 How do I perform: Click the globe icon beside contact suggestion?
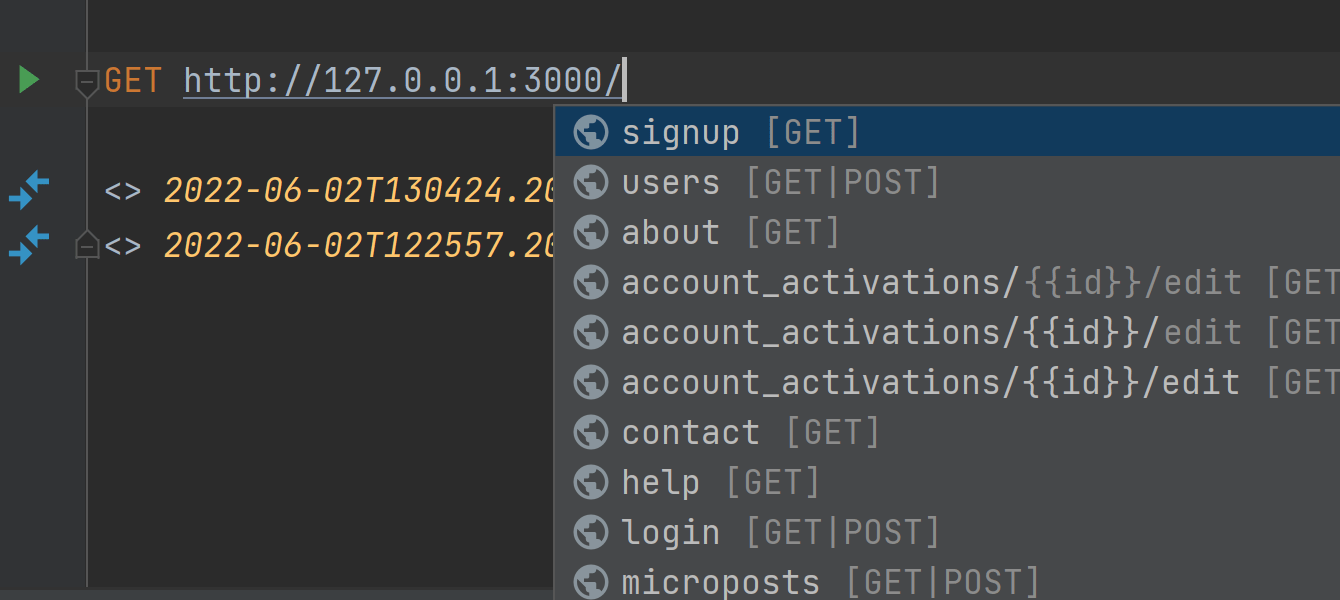click(x=591, y=432)
